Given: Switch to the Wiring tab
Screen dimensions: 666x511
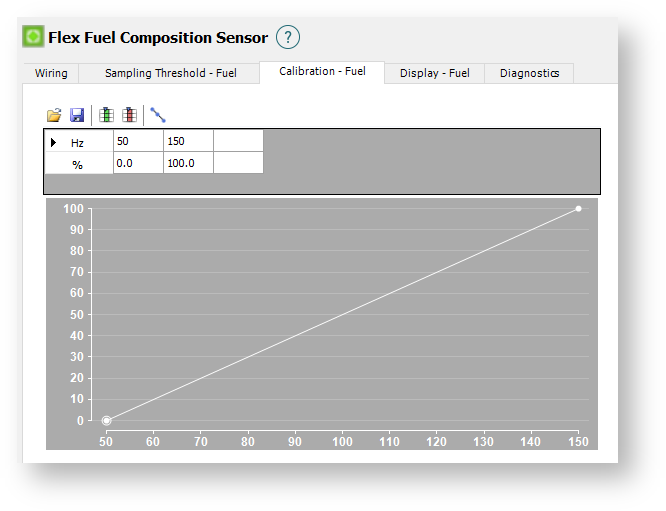Looking at the screenshot, I should [51, 73].
